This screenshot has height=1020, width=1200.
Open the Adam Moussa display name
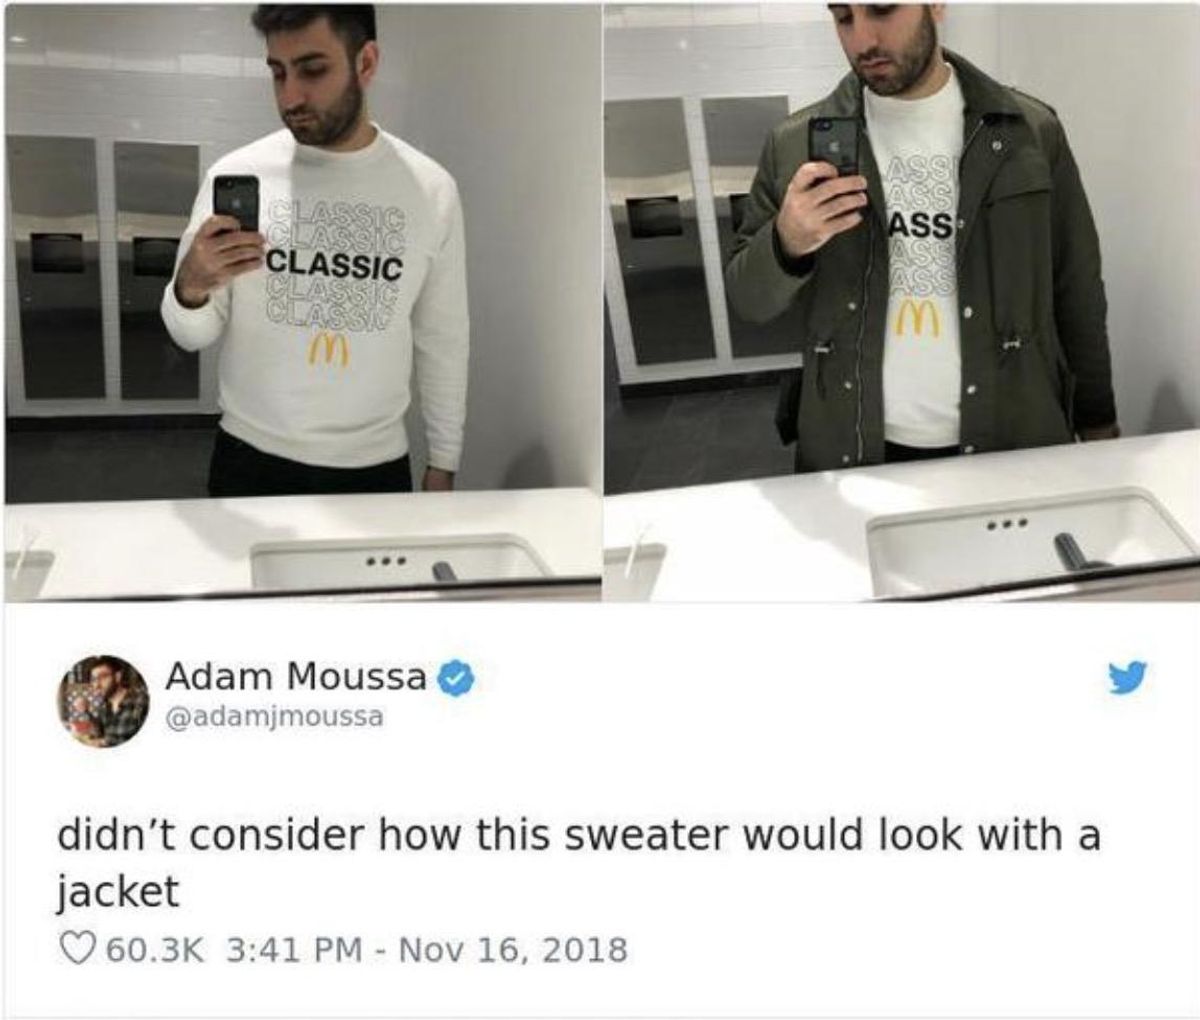point(296,677)
